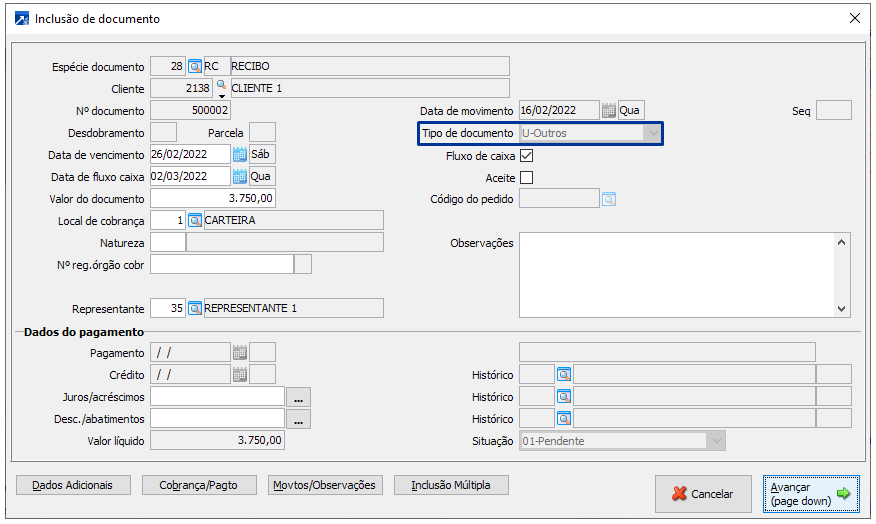Click the Pagamento date field
876x524 pixels.
pos(191,352)
